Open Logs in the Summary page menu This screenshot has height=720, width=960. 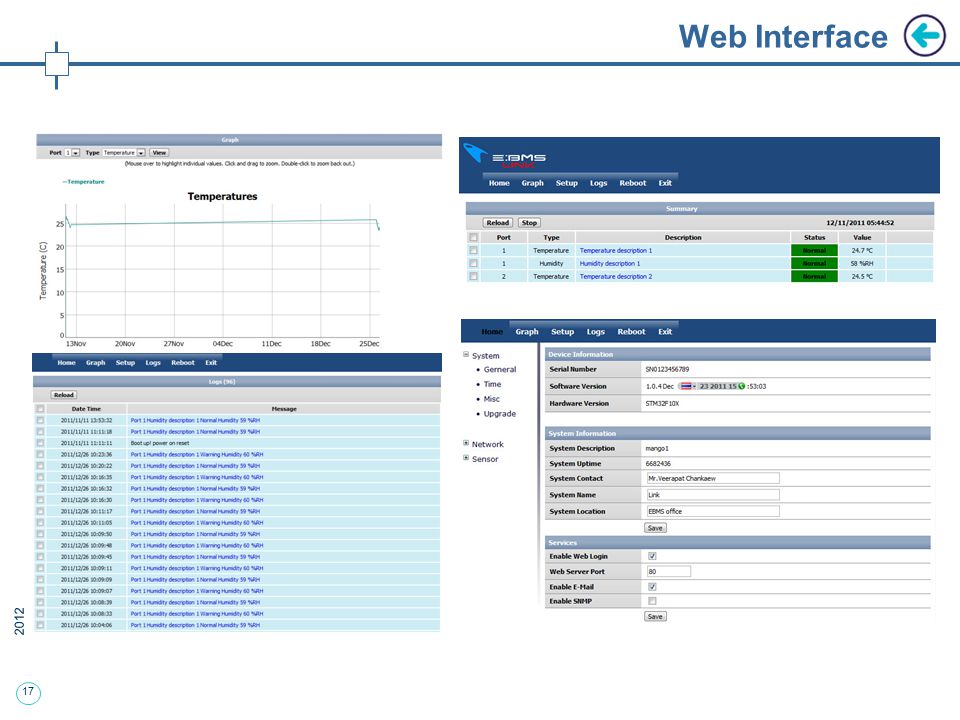(598, 183)
